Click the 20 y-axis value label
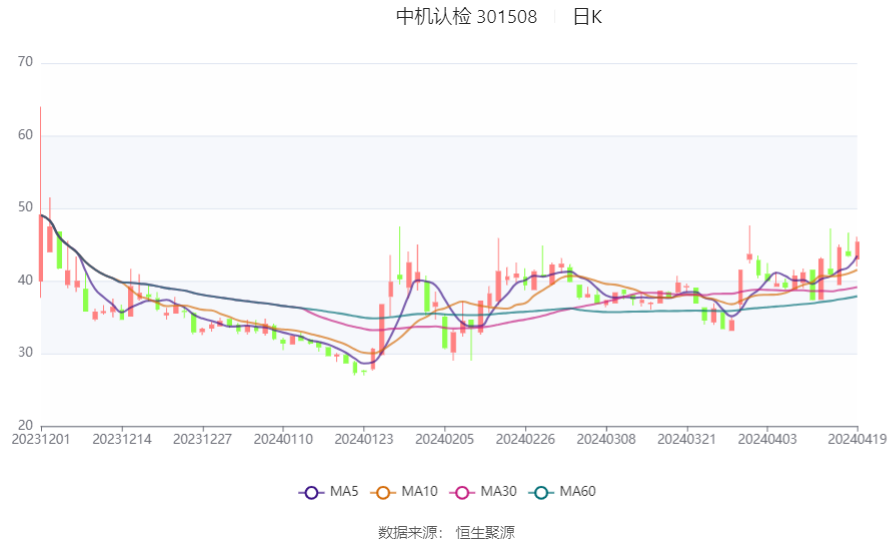Image resolution: width=893 pixels, height=542 pixels. [25, 425]
